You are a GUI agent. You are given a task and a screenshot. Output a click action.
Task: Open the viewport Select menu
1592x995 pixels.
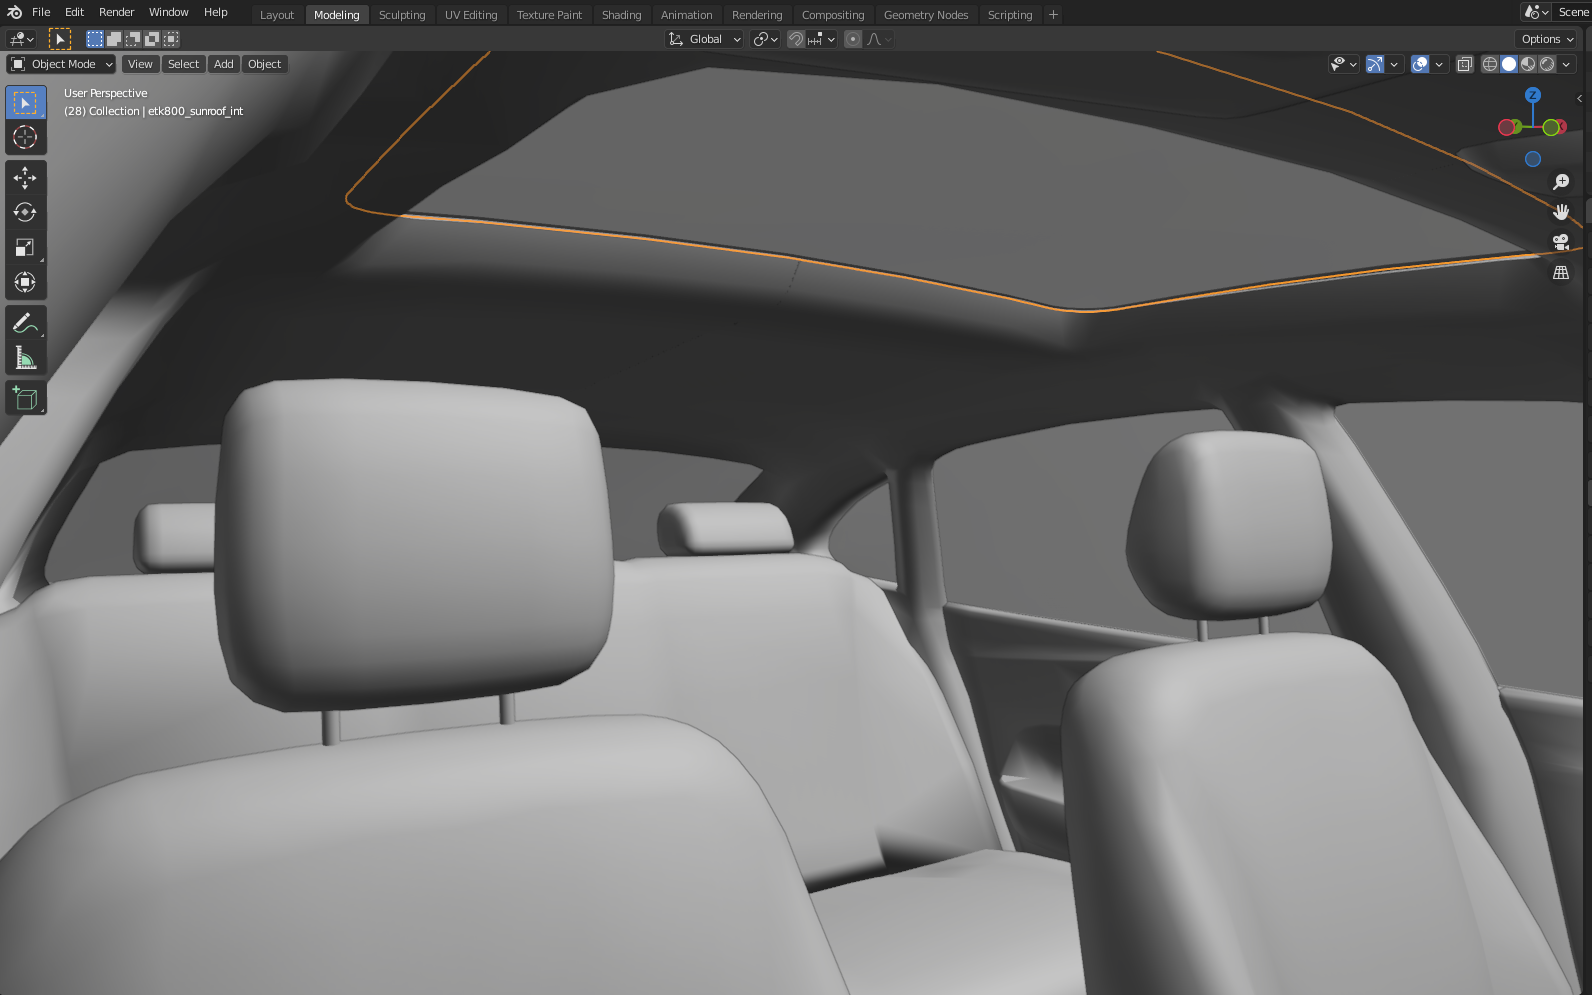[183, 64]
